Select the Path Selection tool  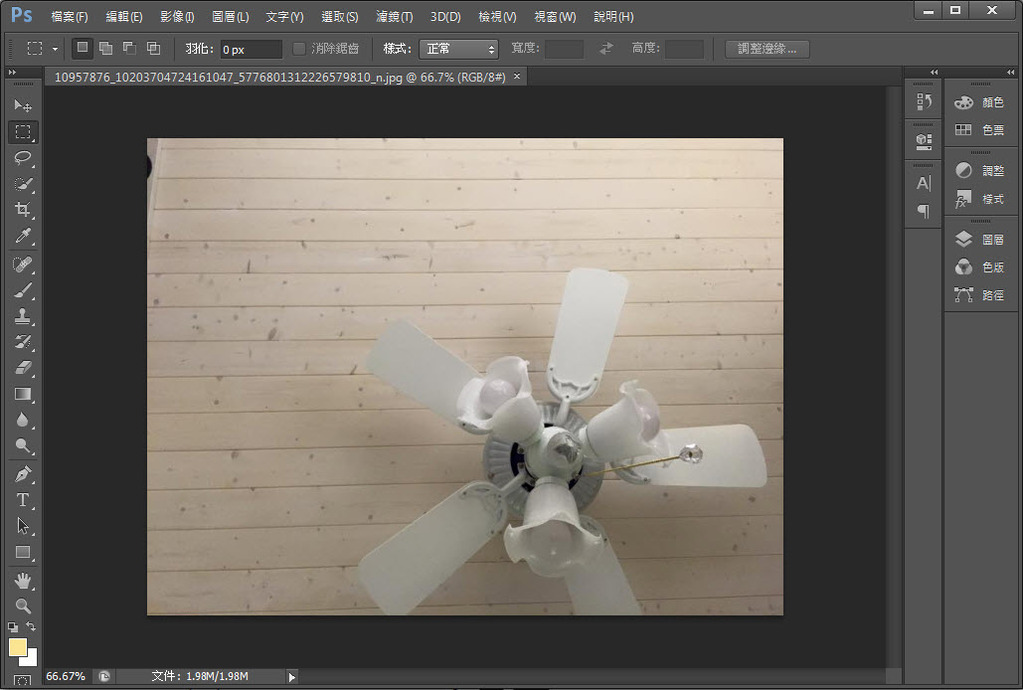click(x=23, y=526)
